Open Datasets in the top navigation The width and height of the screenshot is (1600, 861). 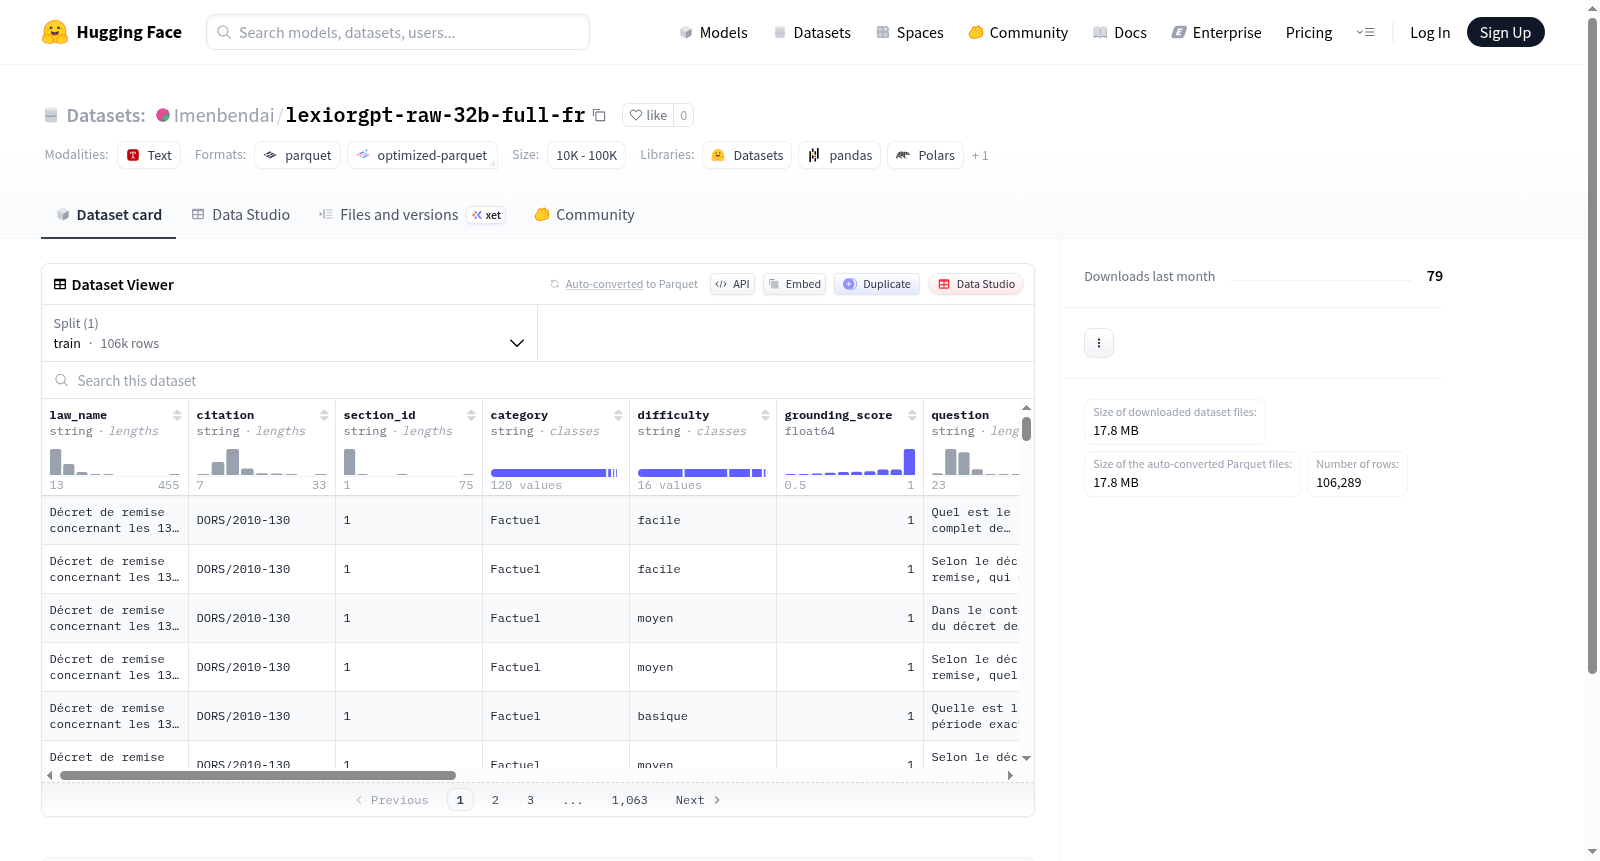812,33
